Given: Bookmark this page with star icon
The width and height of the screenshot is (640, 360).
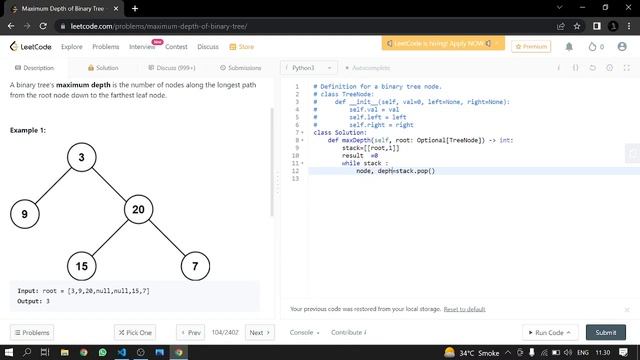Looking at the screenshot, I should click(x=577, y=26).
